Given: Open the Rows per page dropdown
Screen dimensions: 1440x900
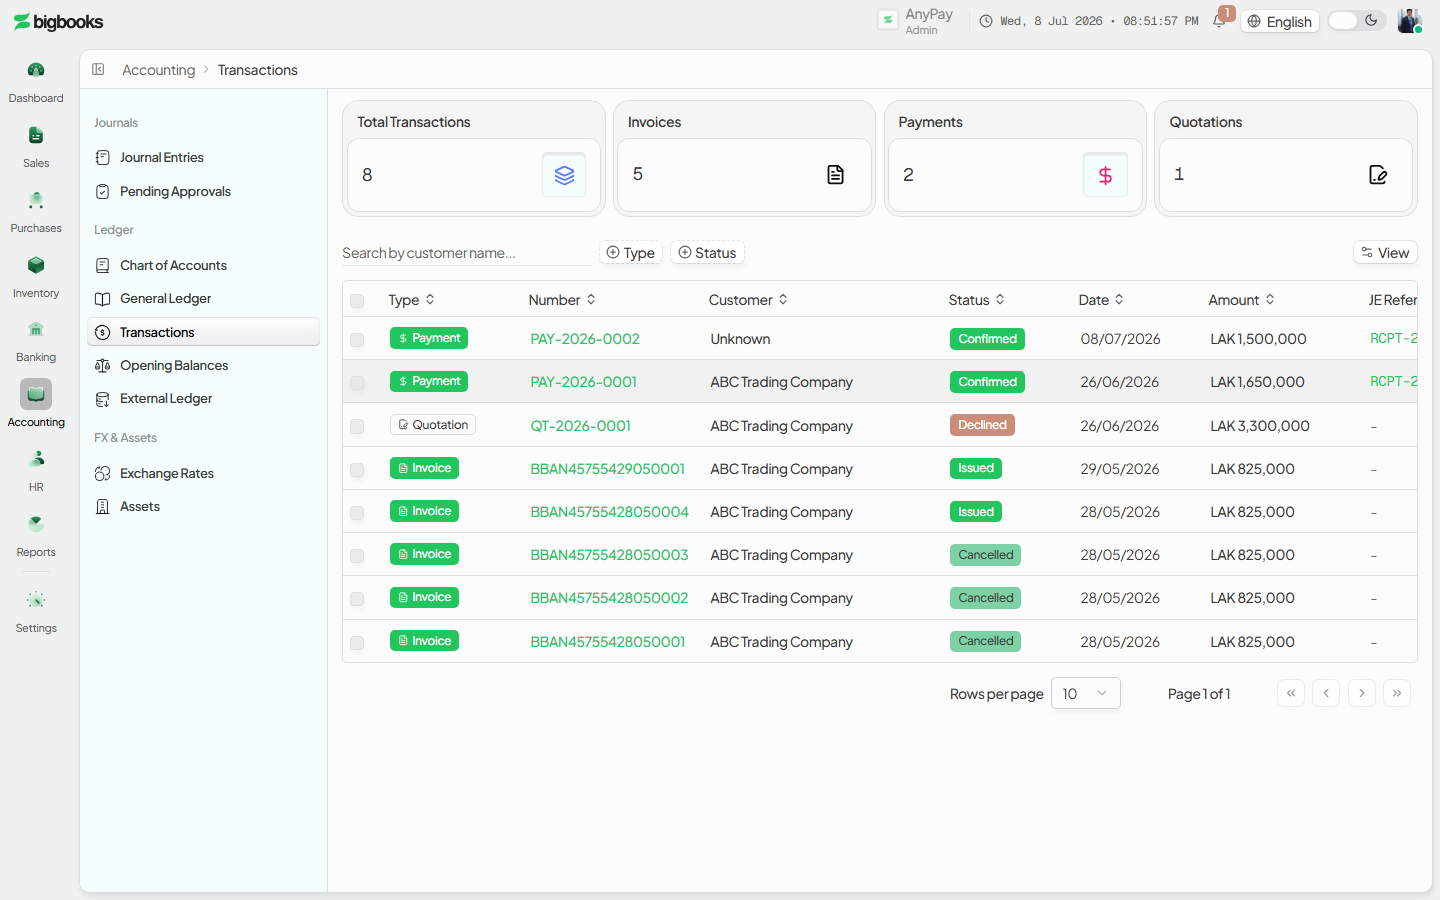Looking at the screenshot, I should pyautogui.click(x=1085, y=693).
